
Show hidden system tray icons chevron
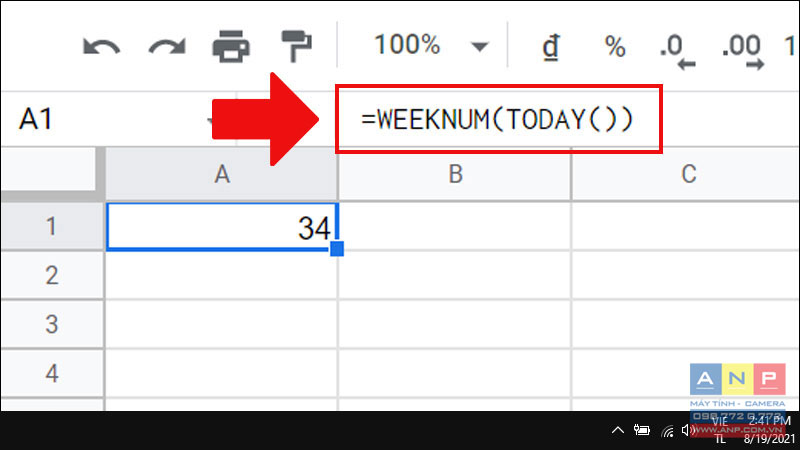pyautogui.click(x=618, y=430)
